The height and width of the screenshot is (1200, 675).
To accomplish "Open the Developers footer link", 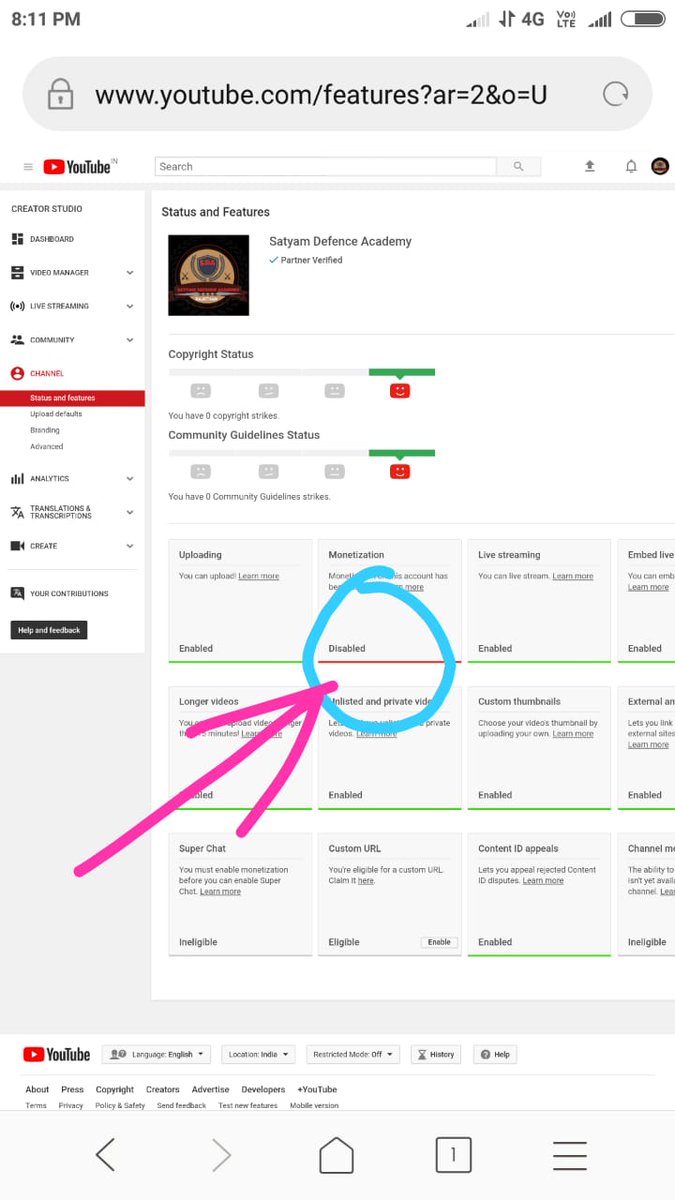I will [263, 1089].
